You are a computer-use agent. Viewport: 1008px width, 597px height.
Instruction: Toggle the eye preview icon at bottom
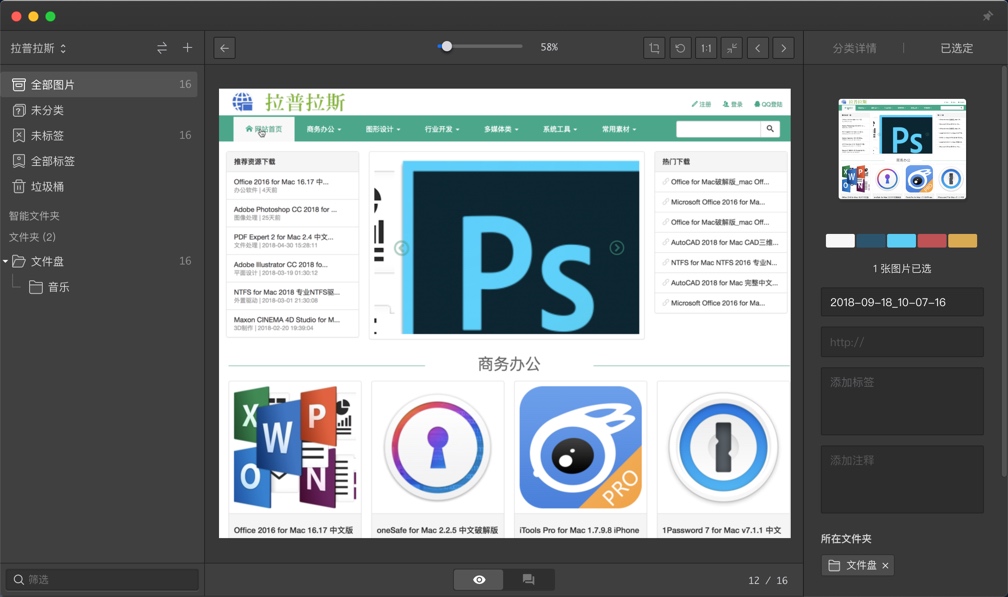pos(478,579)
